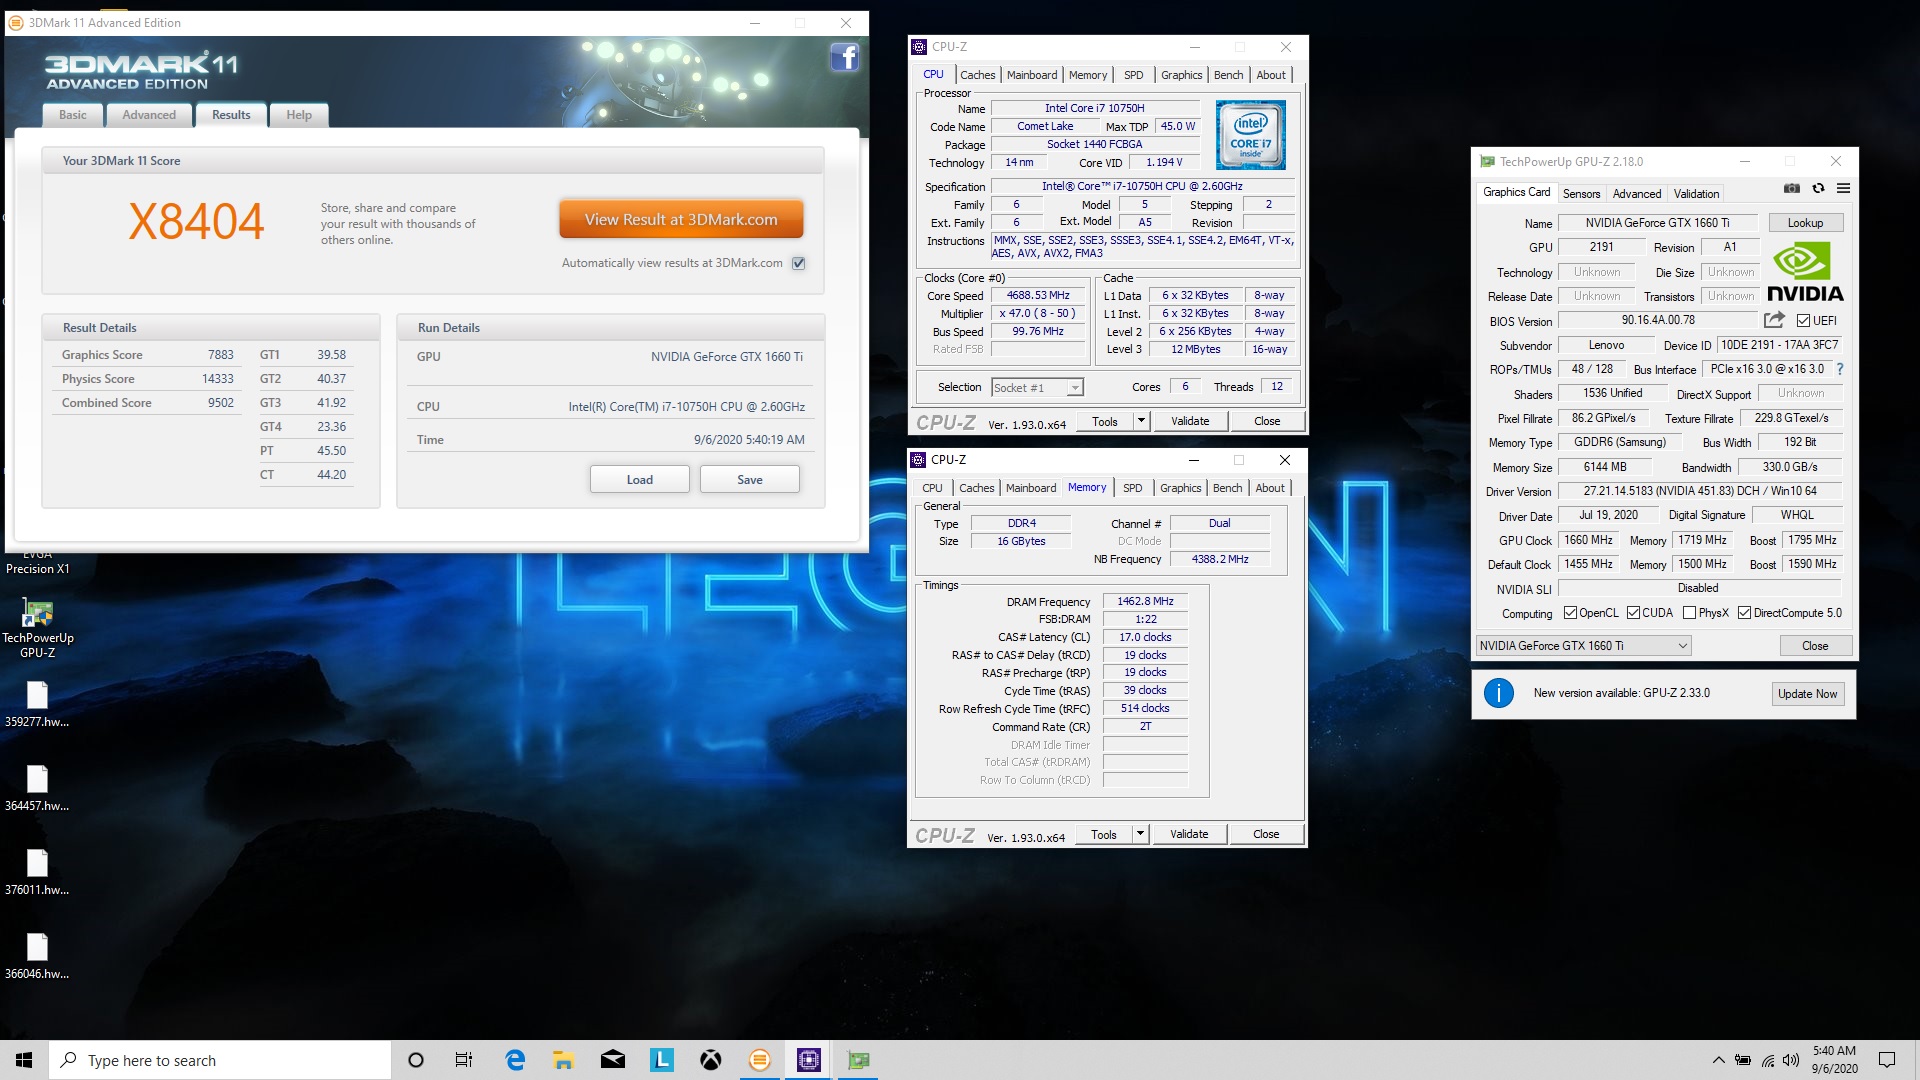Screen dimensions: 1920x1080
Task: Toggle the CUDA checkbox
Action: pyautogui.click(x=1633, y=613)
